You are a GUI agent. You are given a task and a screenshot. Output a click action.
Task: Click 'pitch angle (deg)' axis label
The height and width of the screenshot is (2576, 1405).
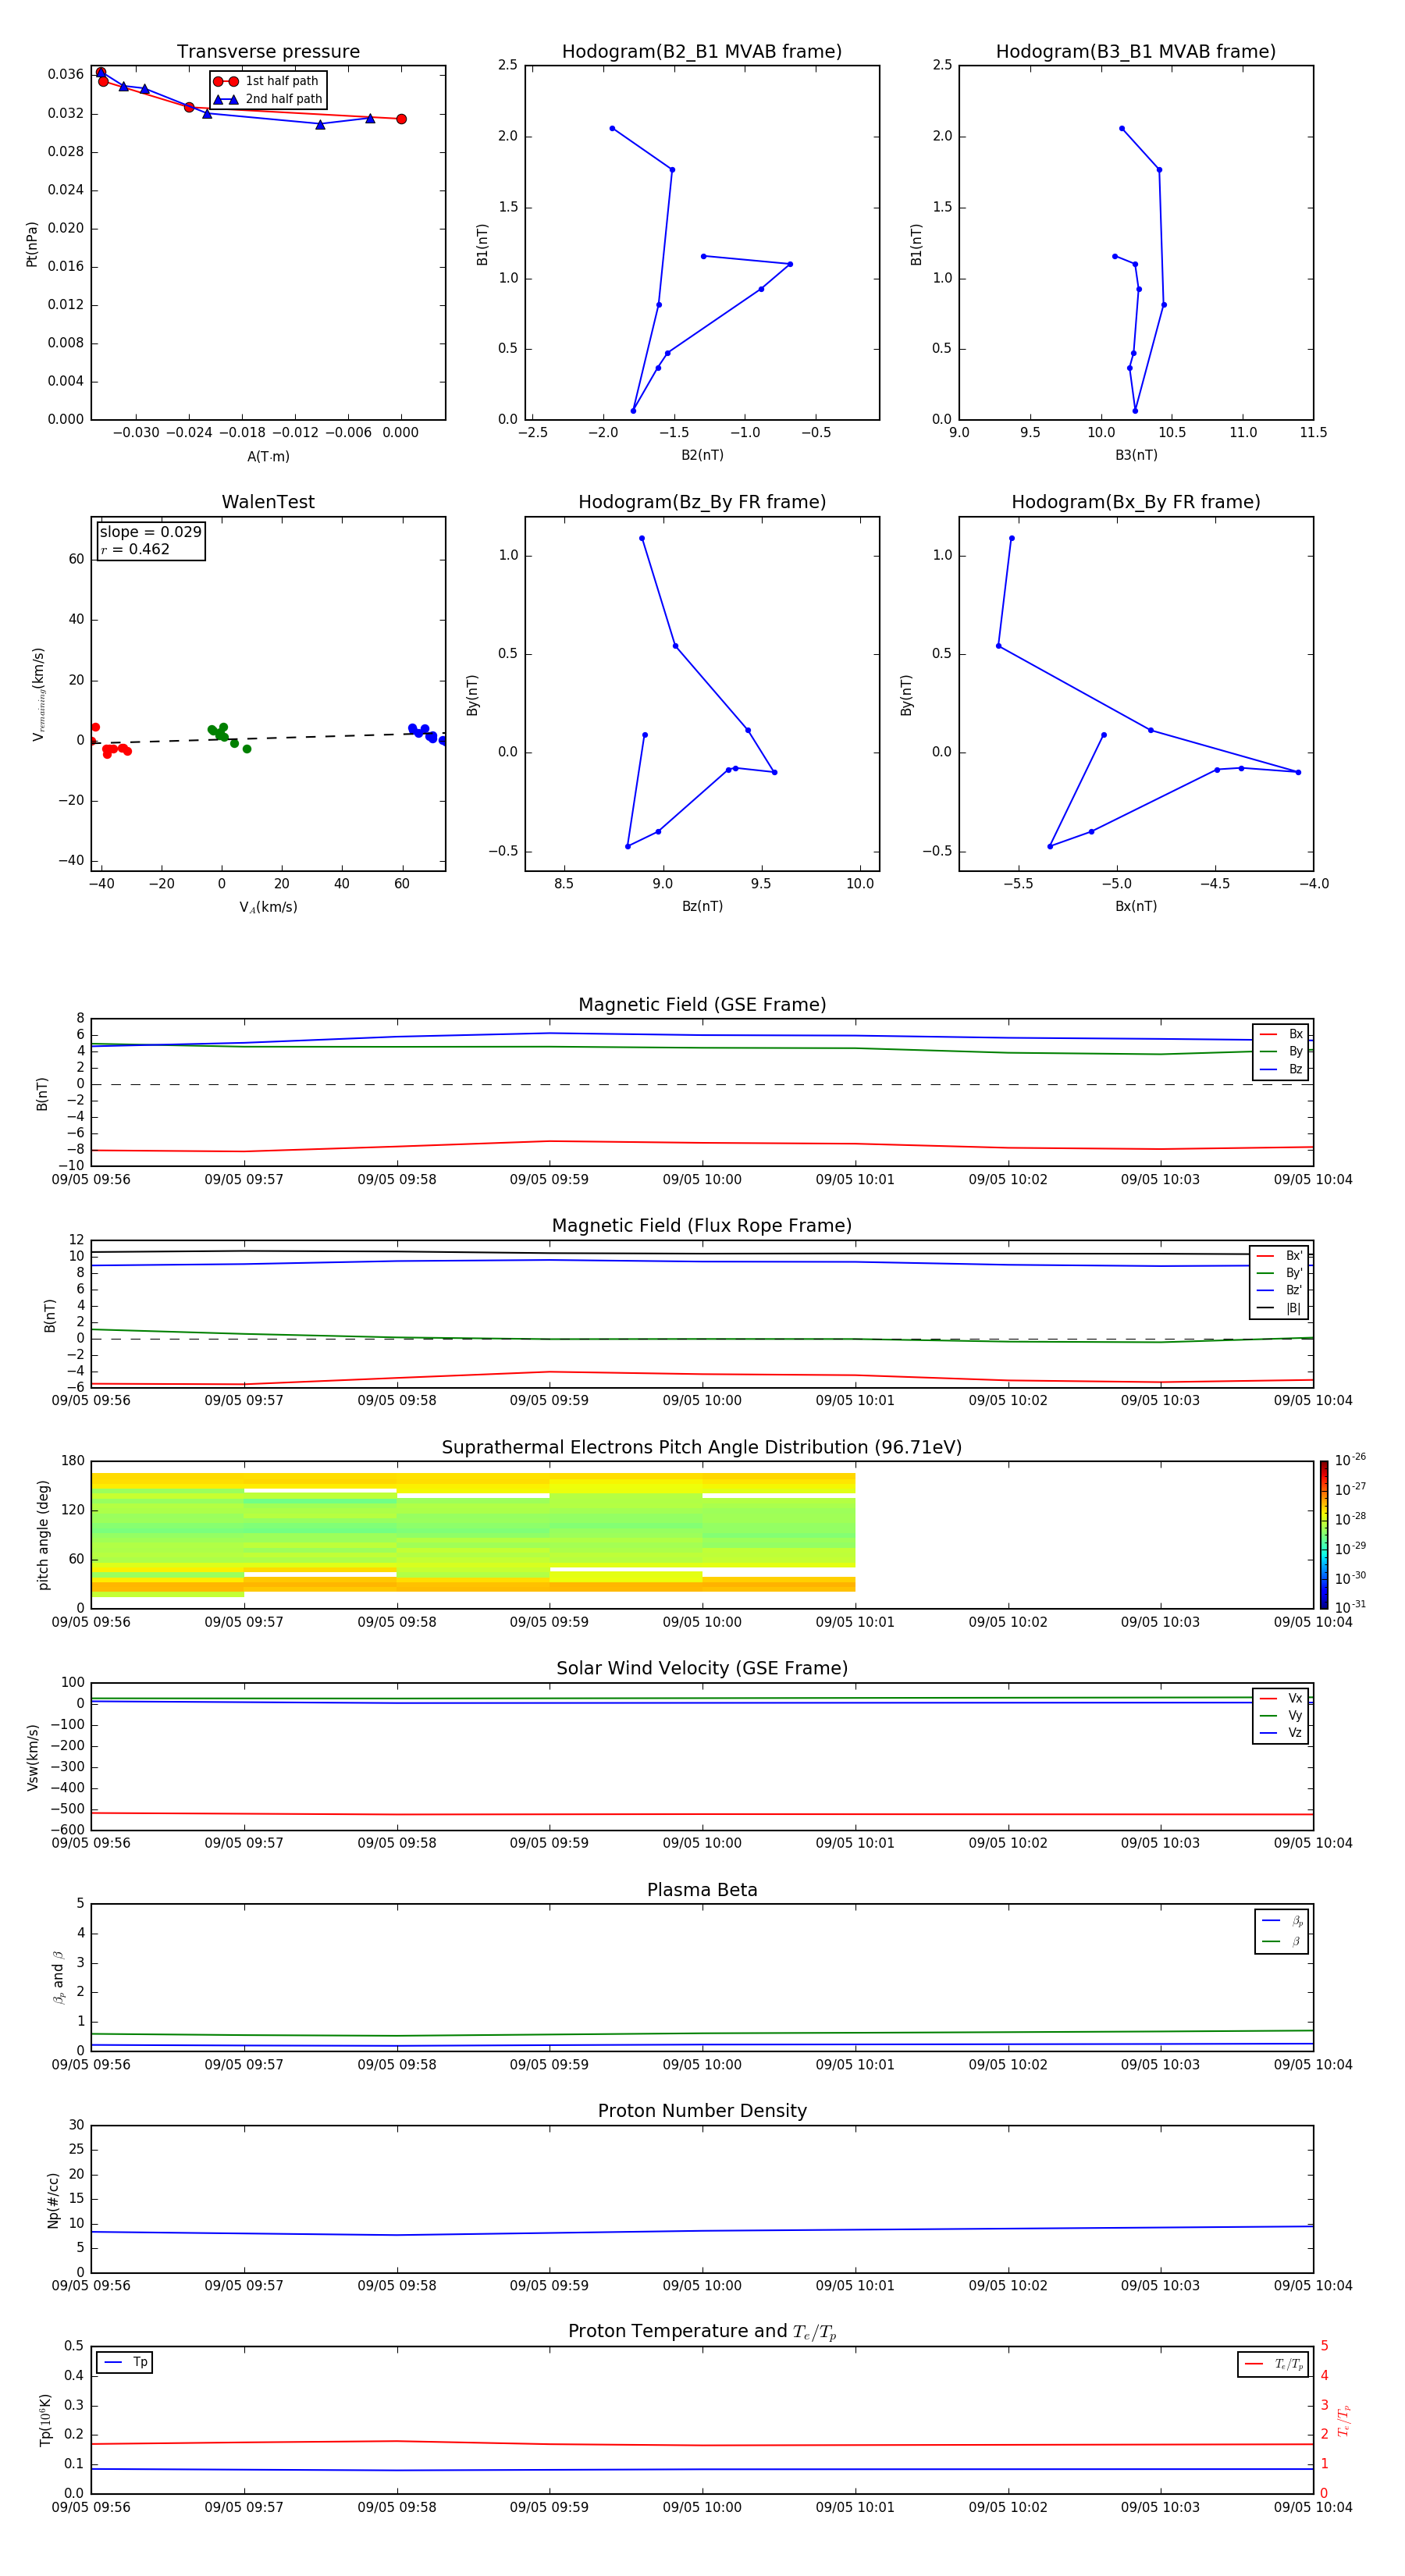[x=43, y=1535]
